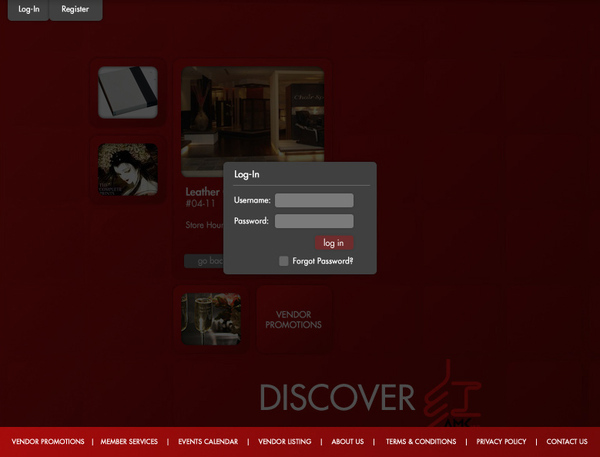The width and height of the screenshot is (600, 457).
Task: Click the Forgot Password? text
Action: click(323, 261)
